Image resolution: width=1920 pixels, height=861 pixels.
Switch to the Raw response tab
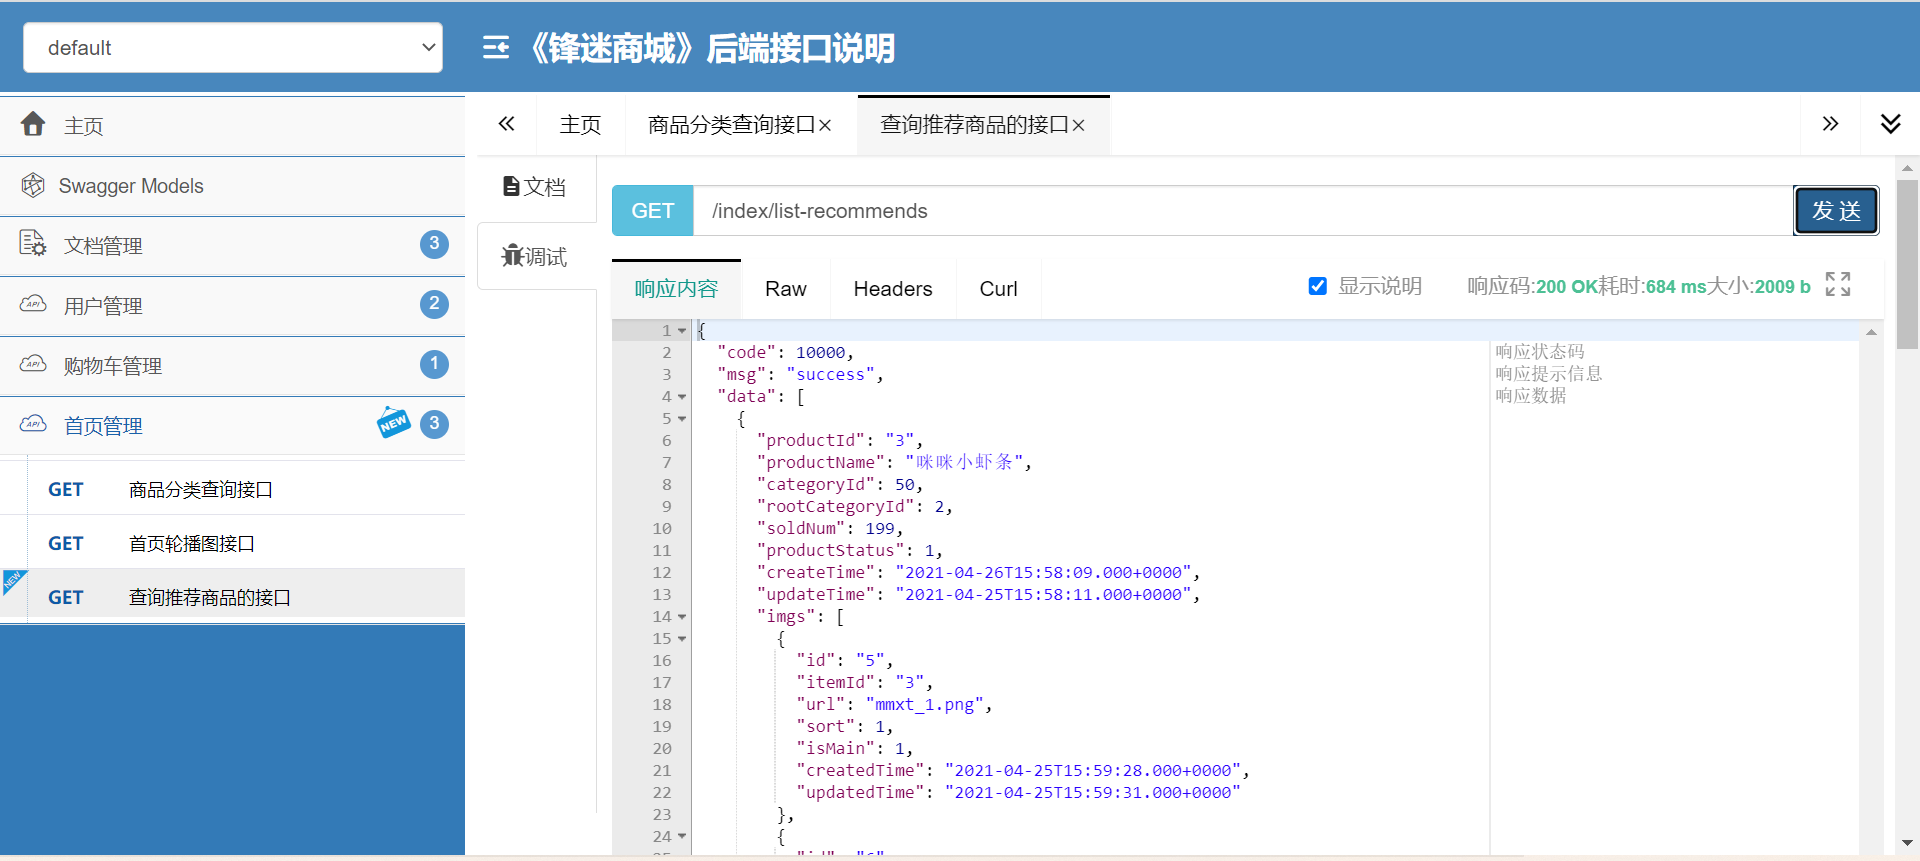coord(786,289)
